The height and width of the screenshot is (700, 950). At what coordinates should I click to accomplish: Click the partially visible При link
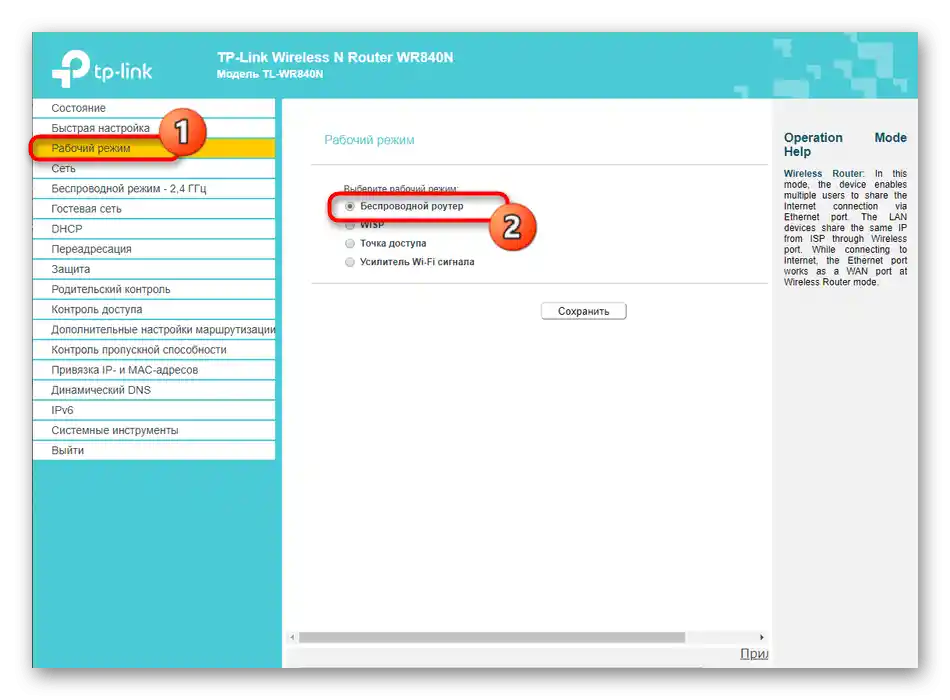tap(754, 653)
